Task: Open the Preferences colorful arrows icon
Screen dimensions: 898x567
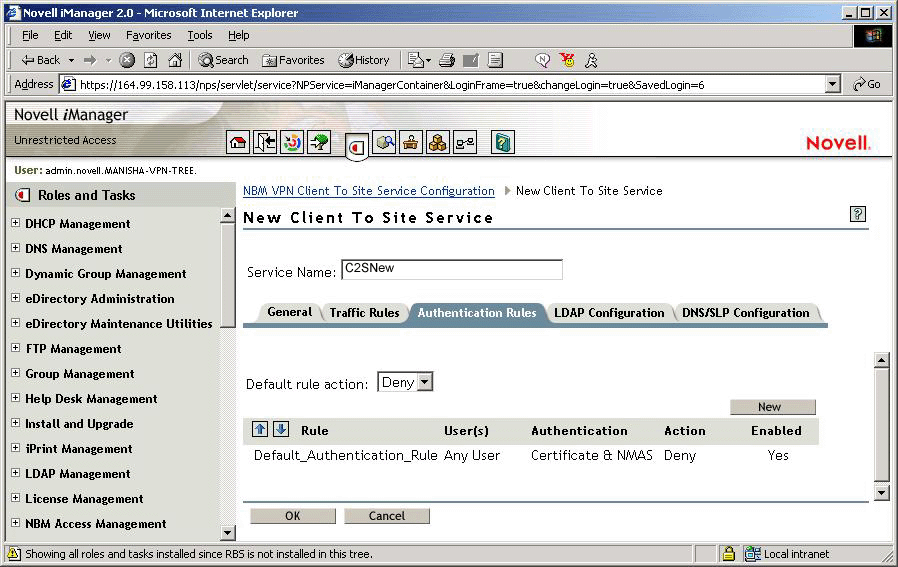Action: pyautogui.click(x=292, y=142)
